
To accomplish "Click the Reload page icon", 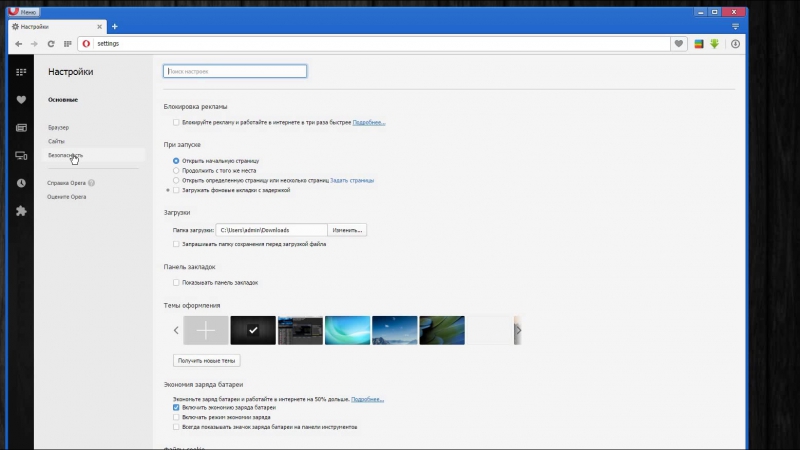I will pyautogui.click(x=51, y=44).
